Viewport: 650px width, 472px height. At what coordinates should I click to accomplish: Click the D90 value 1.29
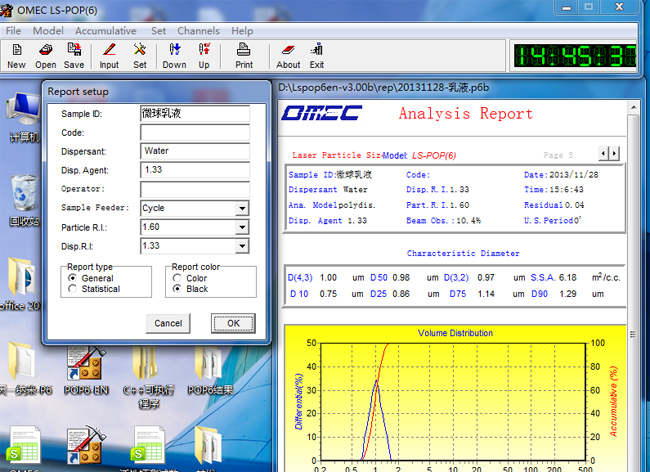click(x=568, y=294)
